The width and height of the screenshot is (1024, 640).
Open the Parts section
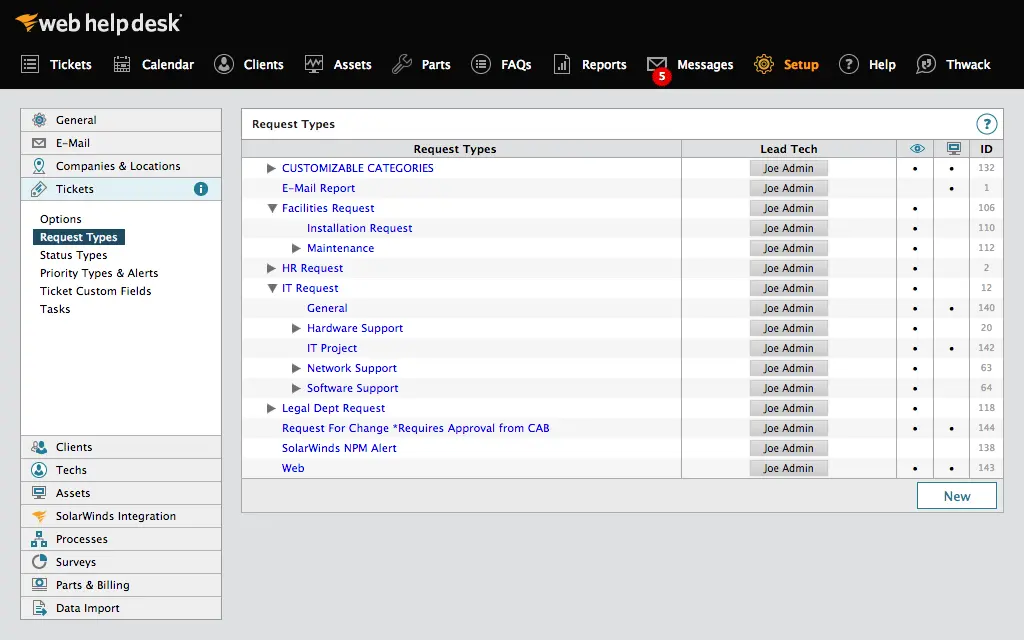pyautogui.click(x=435, y=64)
